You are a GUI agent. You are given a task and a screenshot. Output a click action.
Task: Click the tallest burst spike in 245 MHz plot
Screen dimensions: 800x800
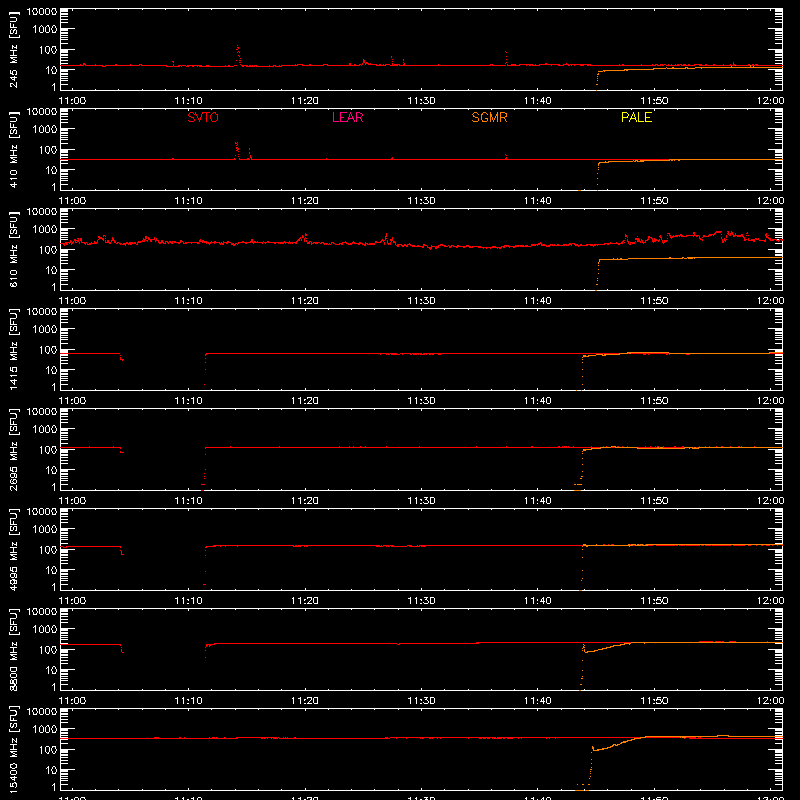click(238, 55)
